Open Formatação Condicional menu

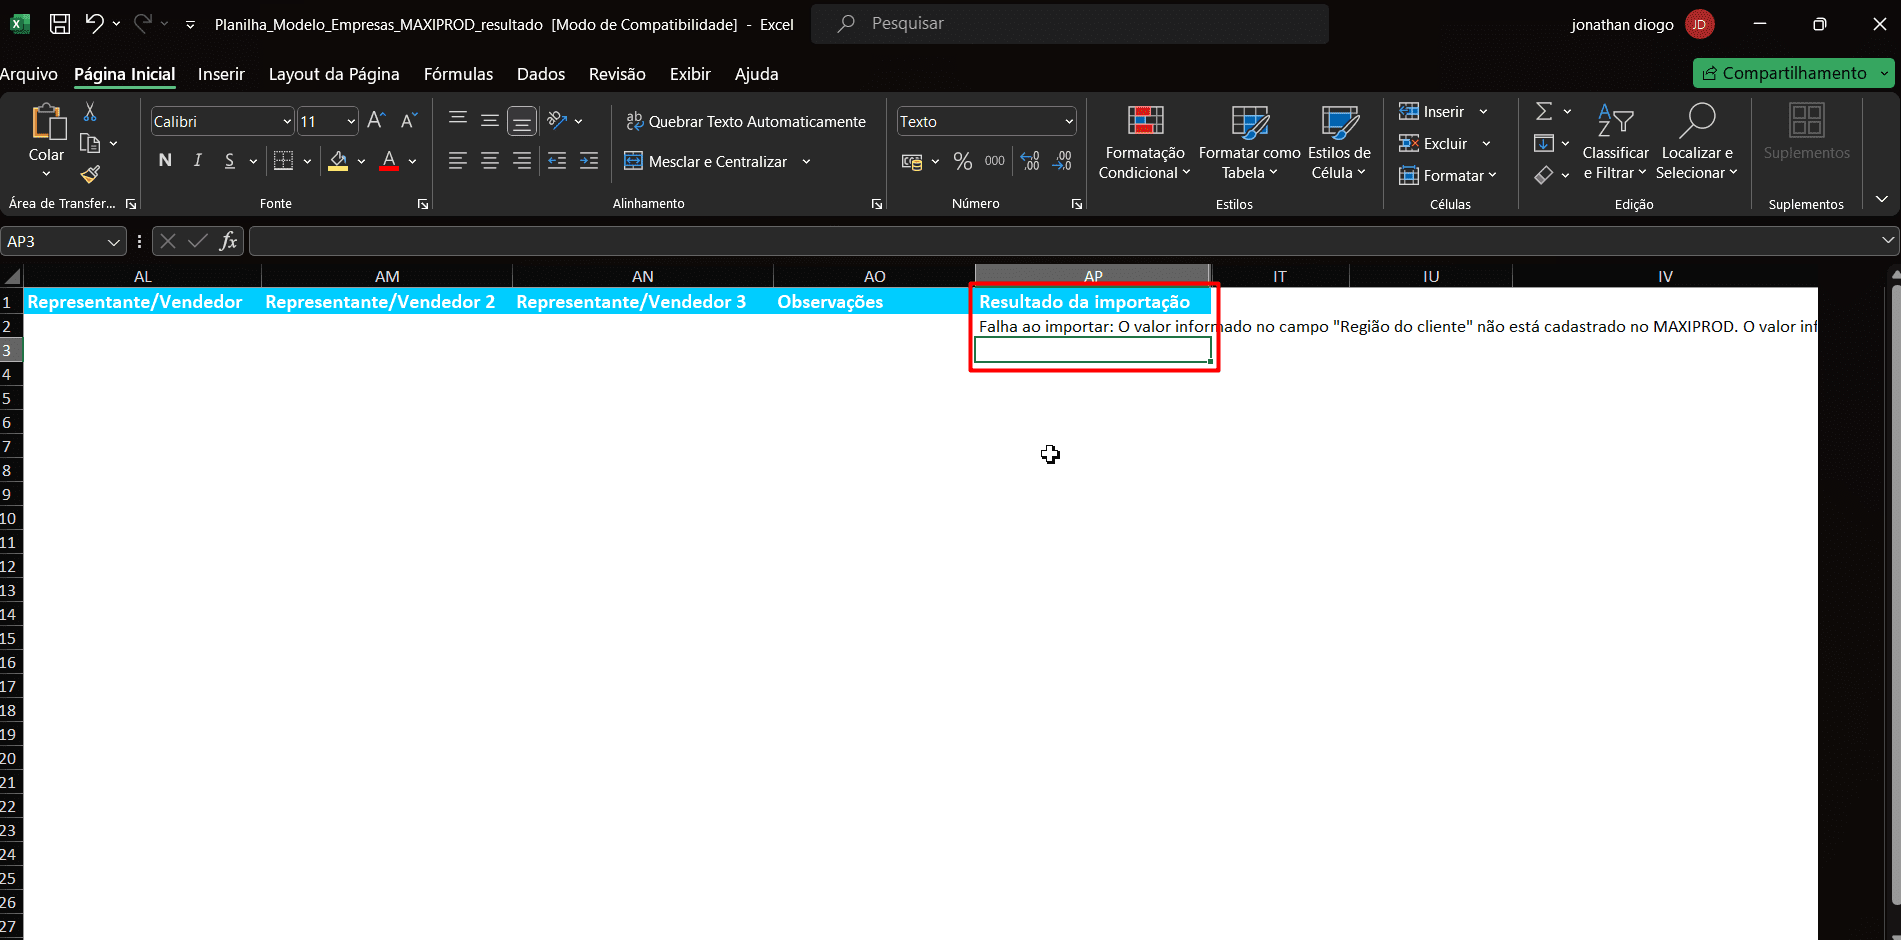coord(1145,143)
